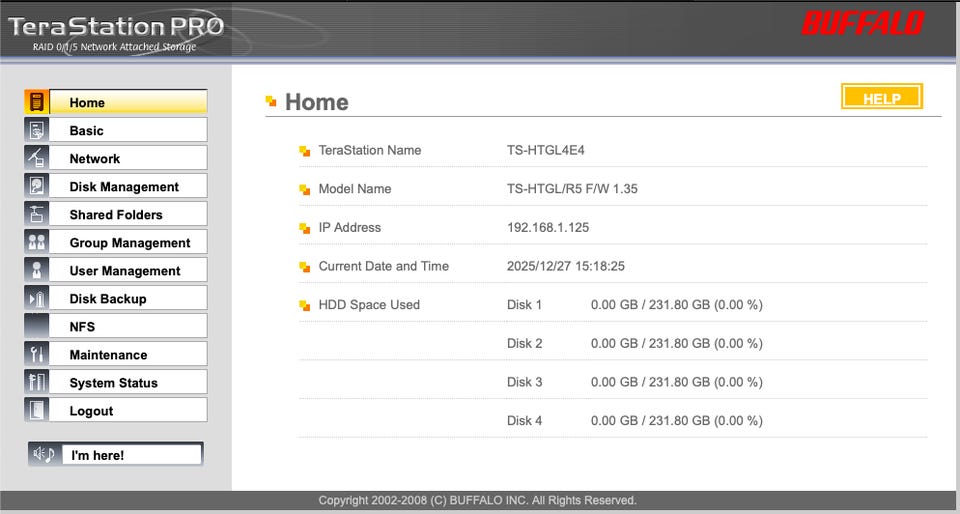Image resolution: width=960 pixels, height=514 pixels.
Task: Select the NFS menu entry
Action: [x=128, y=326]
